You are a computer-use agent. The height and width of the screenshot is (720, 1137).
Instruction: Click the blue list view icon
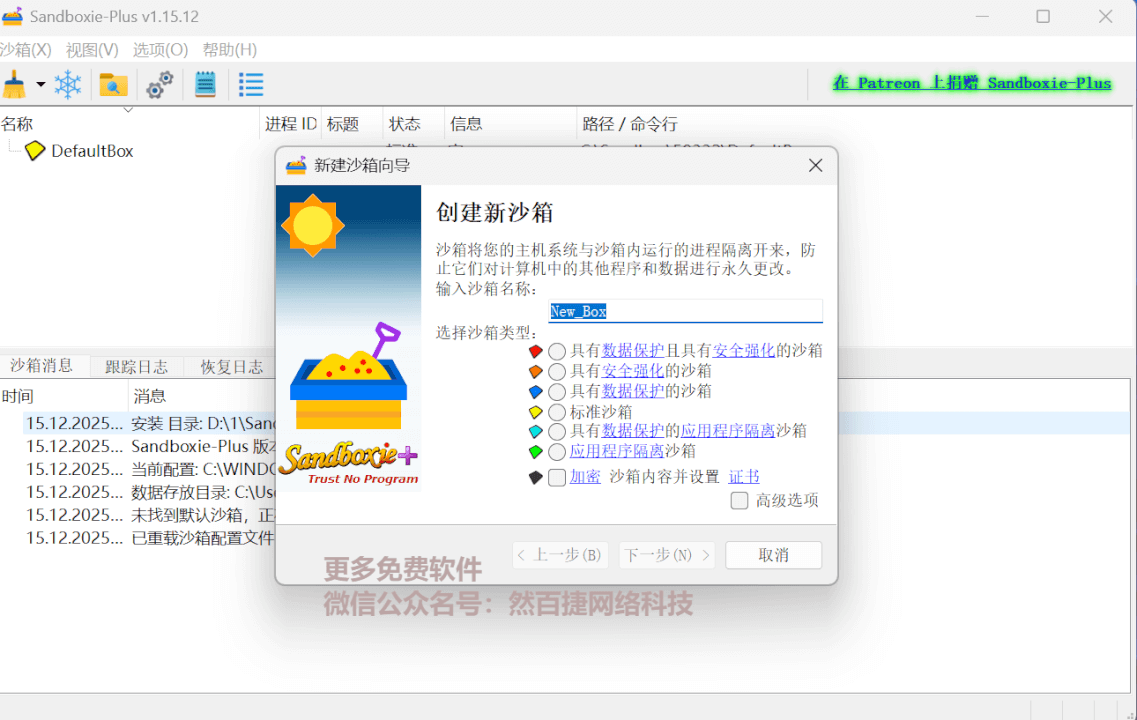[250, 85]
